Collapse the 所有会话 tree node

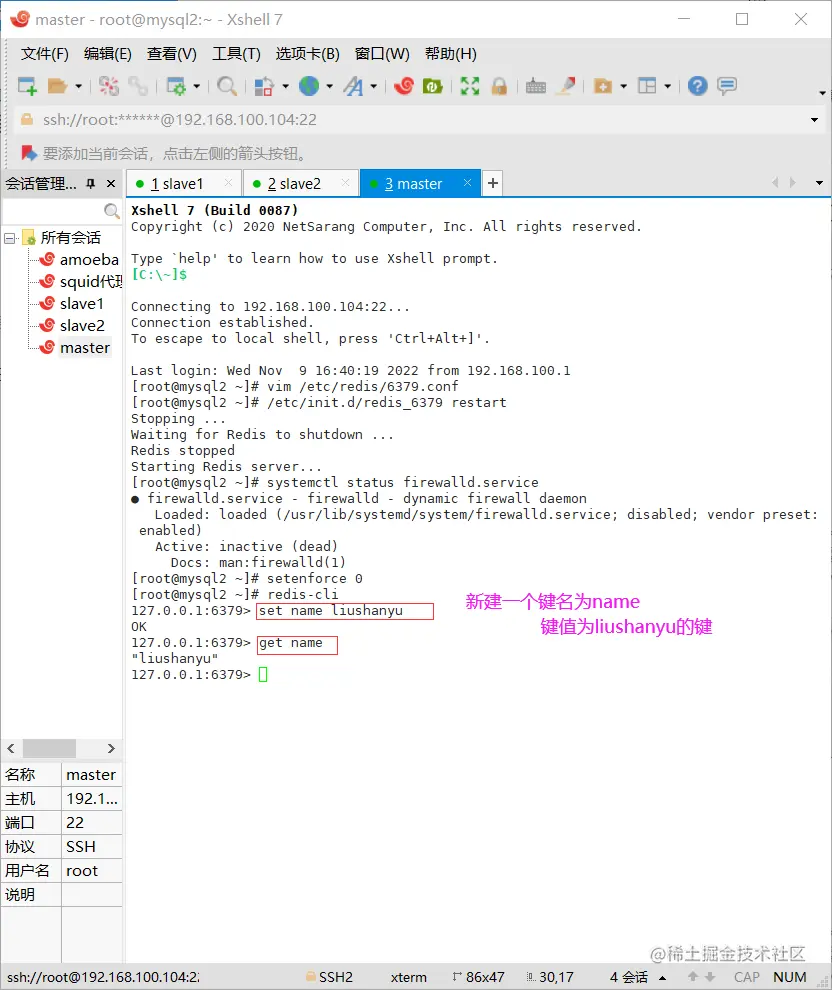9,238
